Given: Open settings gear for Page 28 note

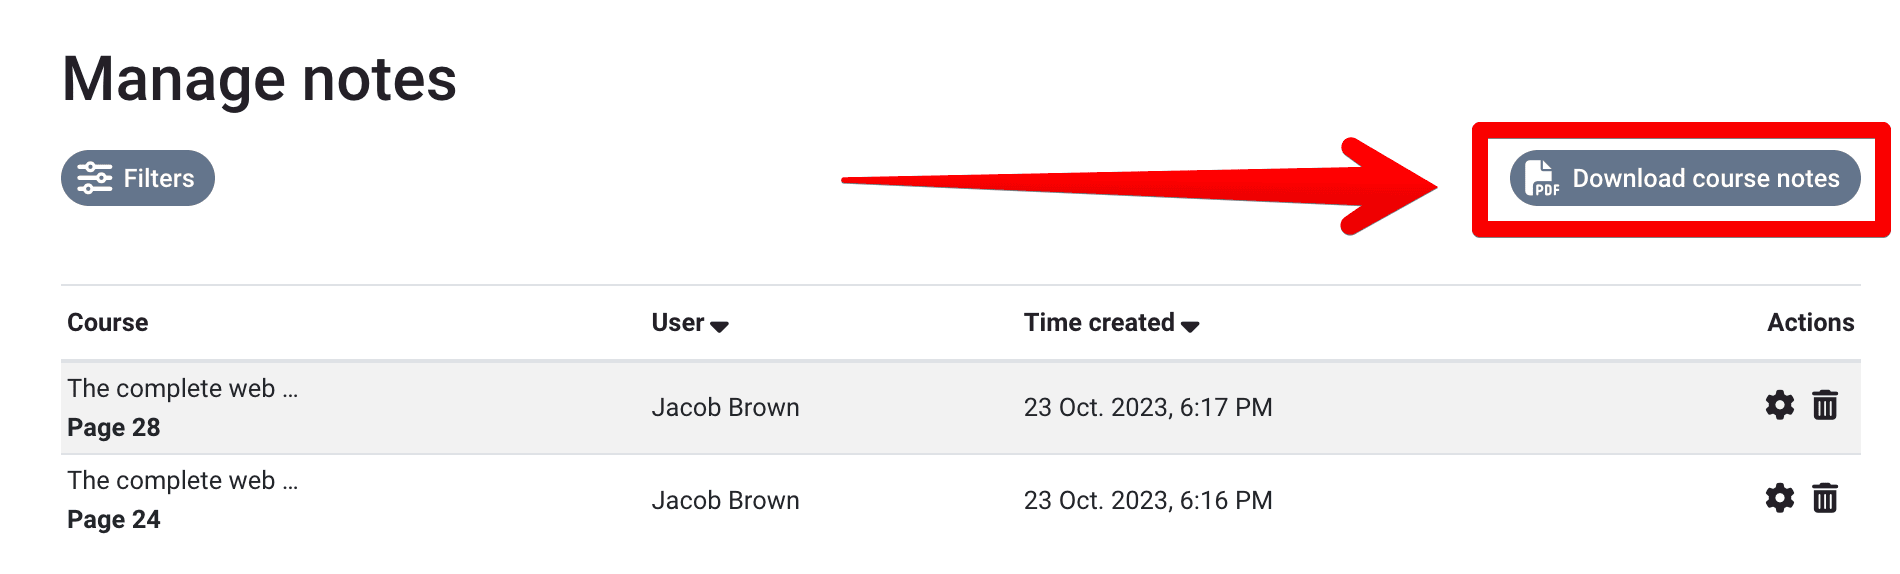Looking at the screenshot, I should [1779, 405].
